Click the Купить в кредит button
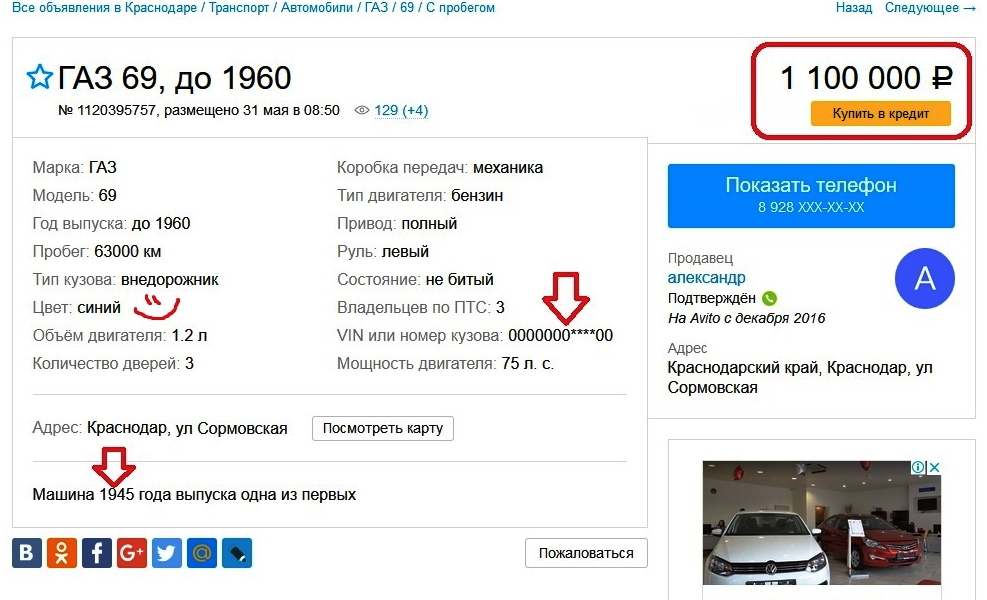This screenshot has height=600, width=987. pyautogui.click(x=881, y=113)
